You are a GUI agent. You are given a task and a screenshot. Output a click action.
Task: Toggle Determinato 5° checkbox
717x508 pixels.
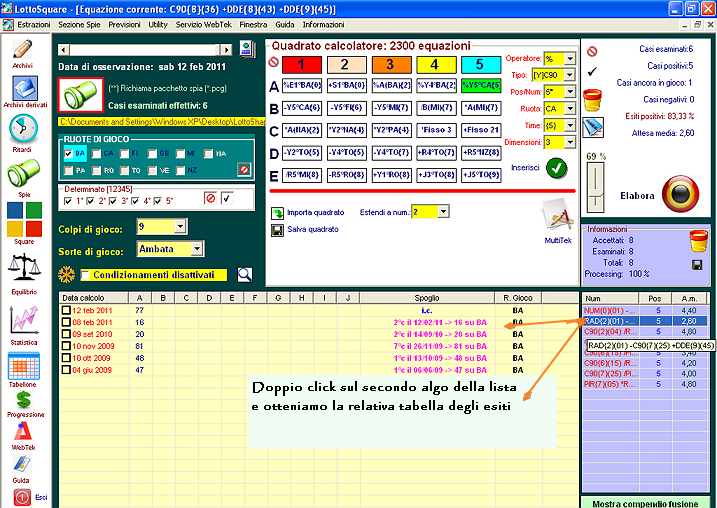coord(157,201)
